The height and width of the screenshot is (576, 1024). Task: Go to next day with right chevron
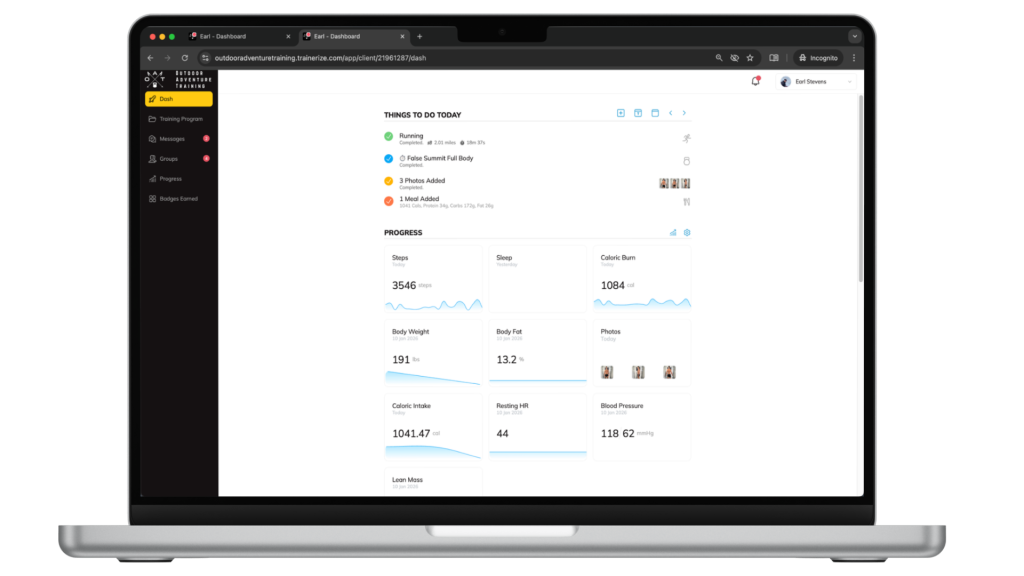(x=684, y=113)
